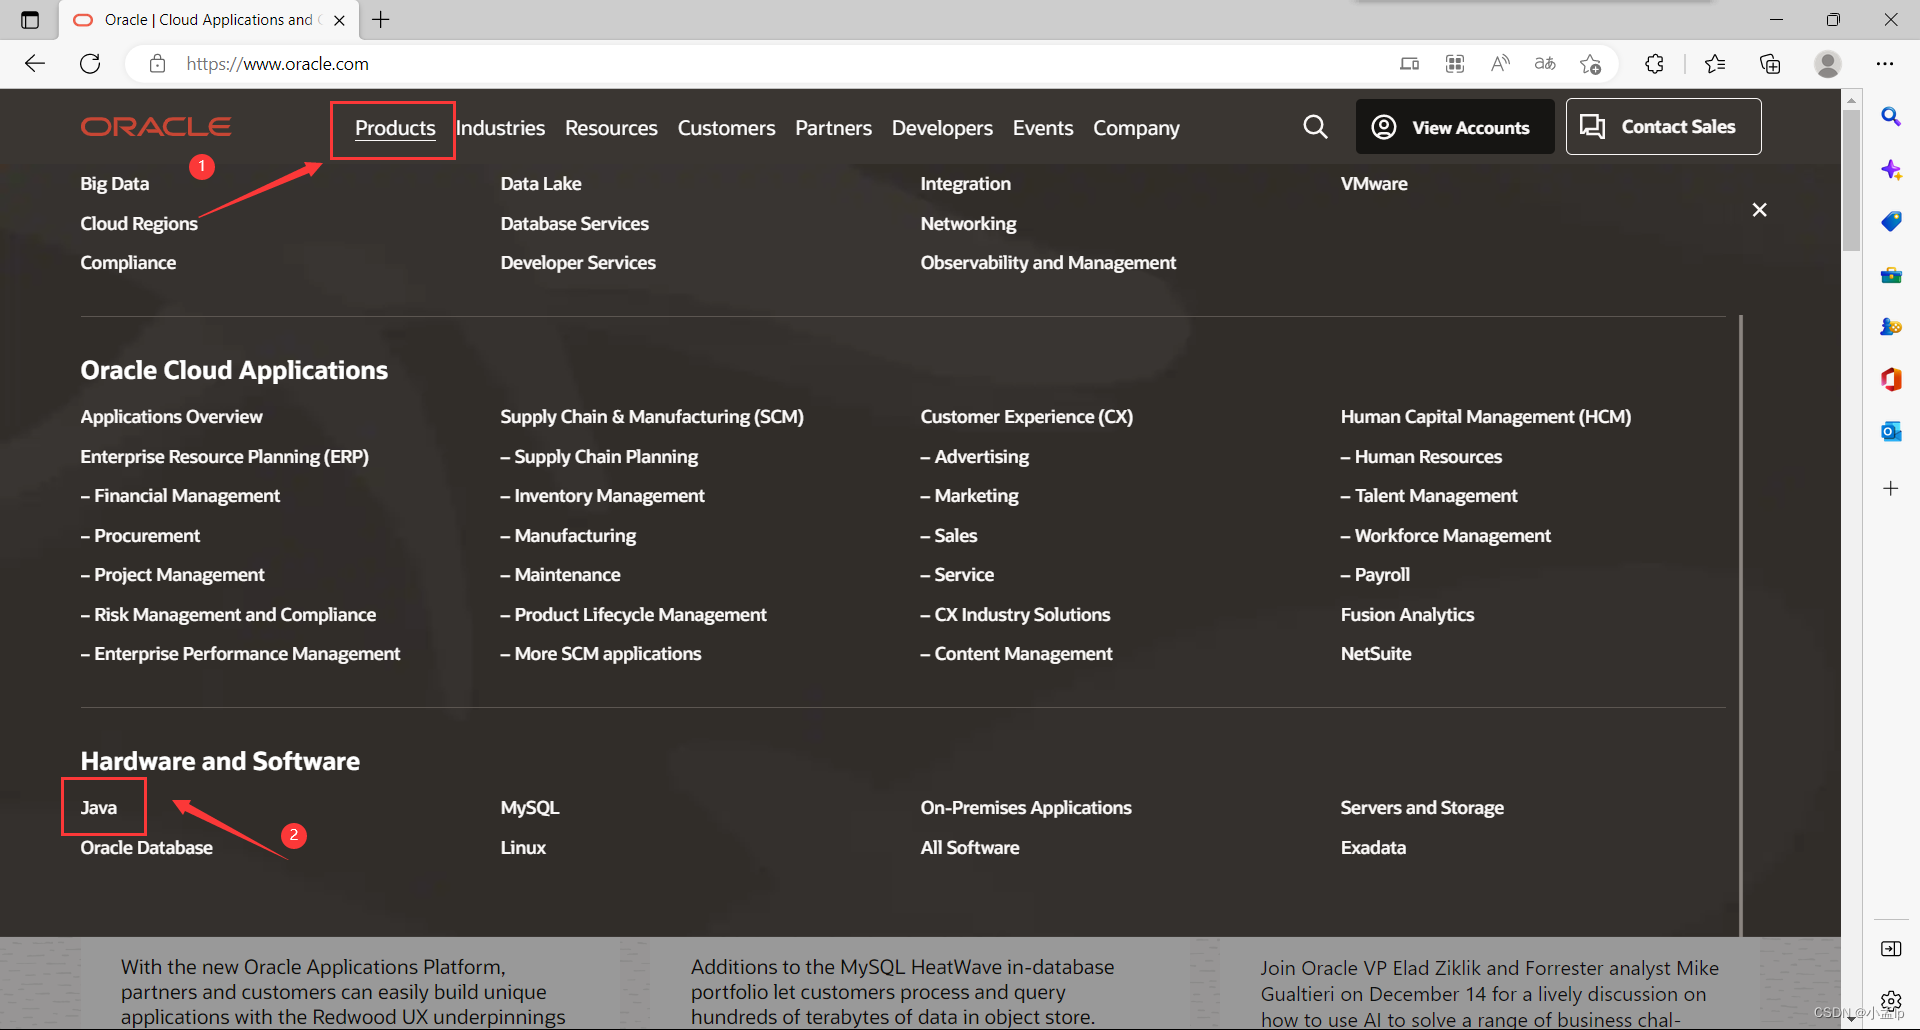Screen dimensions: 1920x1030
Task: Open Observability and Management link
Action: [x=1048, y=262]
